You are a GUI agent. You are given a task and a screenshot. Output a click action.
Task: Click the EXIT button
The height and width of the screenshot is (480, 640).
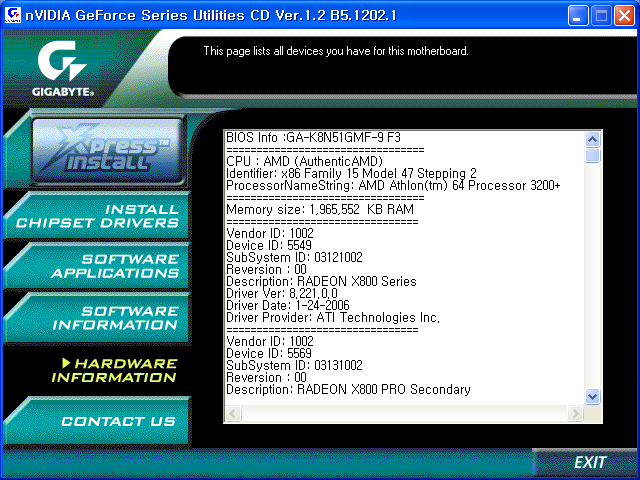(x=590, y=462)
